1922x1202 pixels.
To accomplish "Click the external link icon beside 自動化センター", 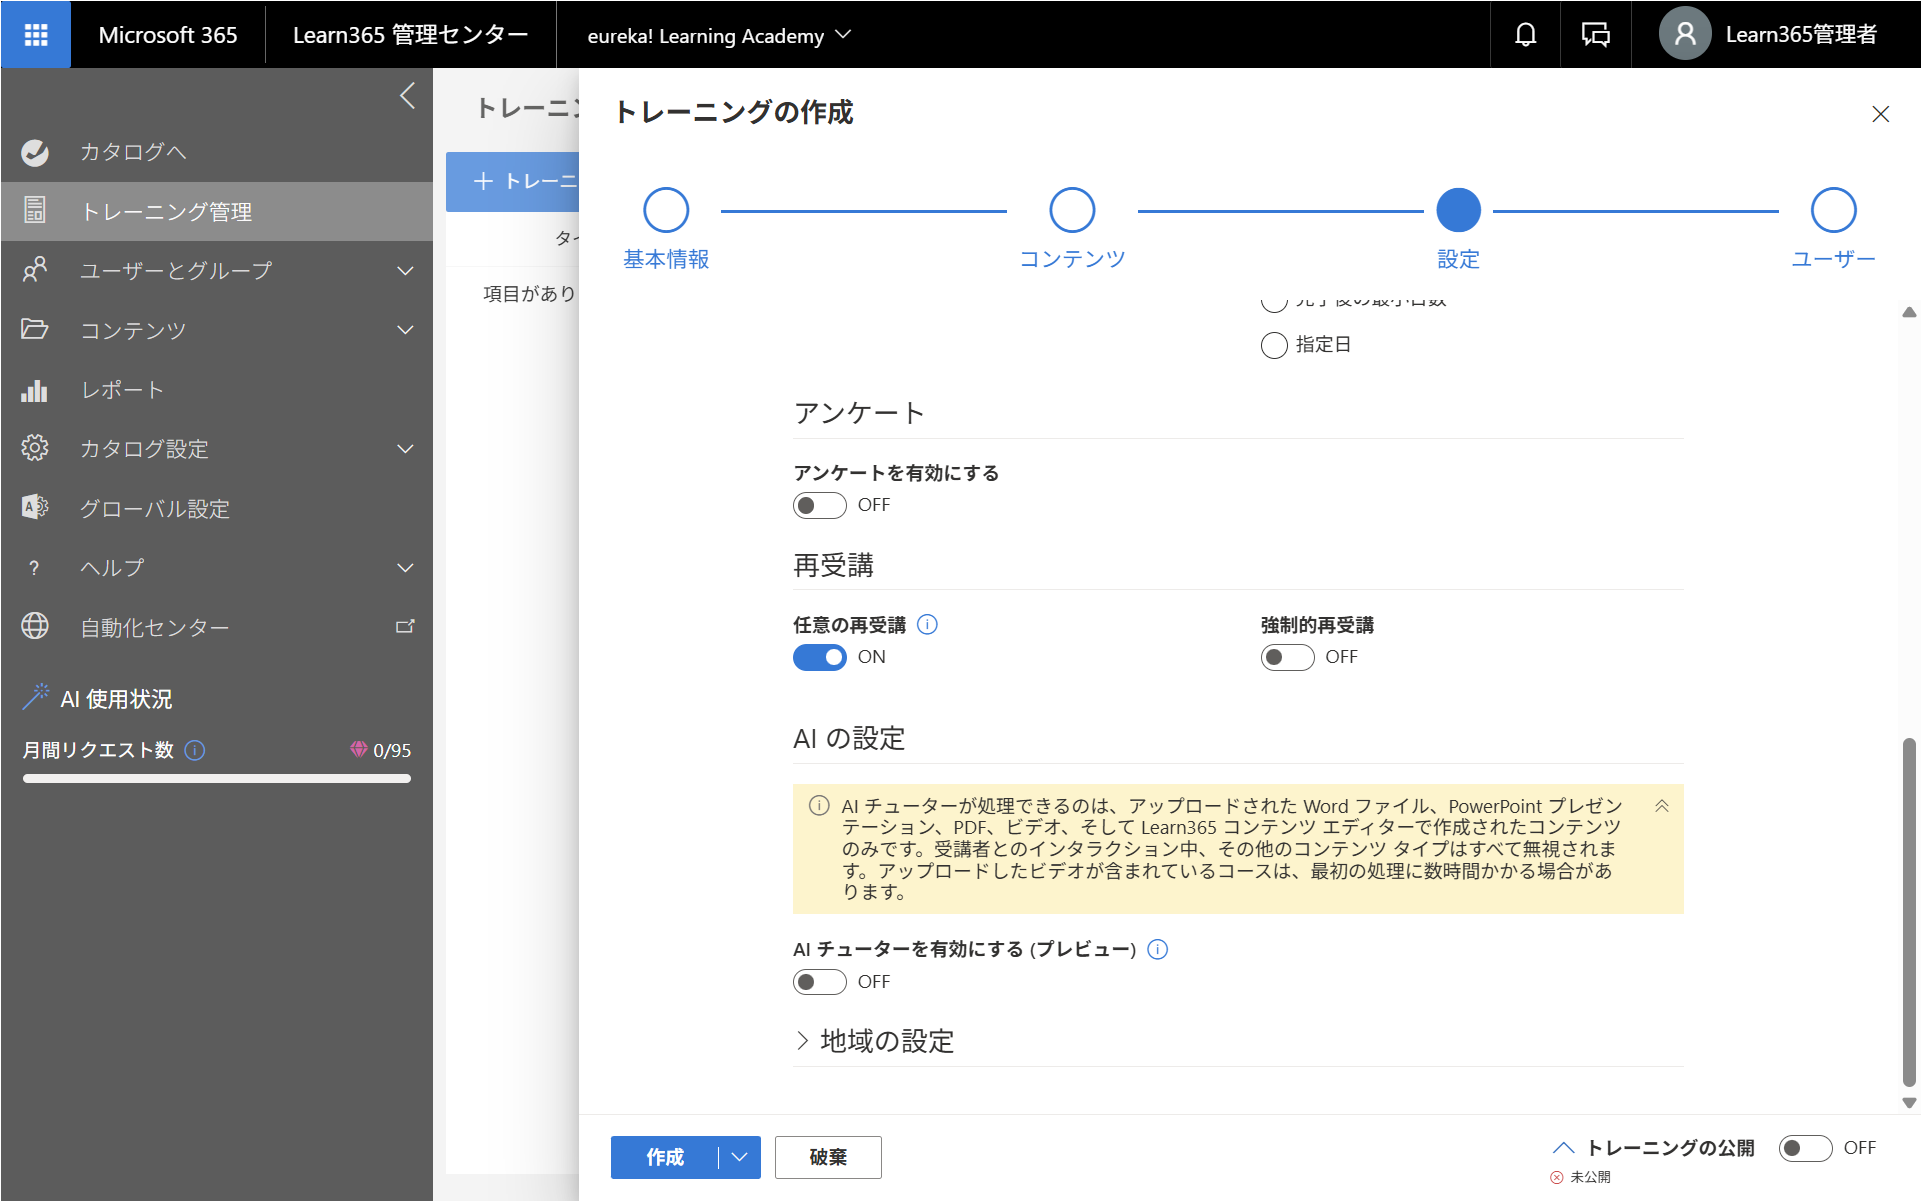I will pos(405,627).
